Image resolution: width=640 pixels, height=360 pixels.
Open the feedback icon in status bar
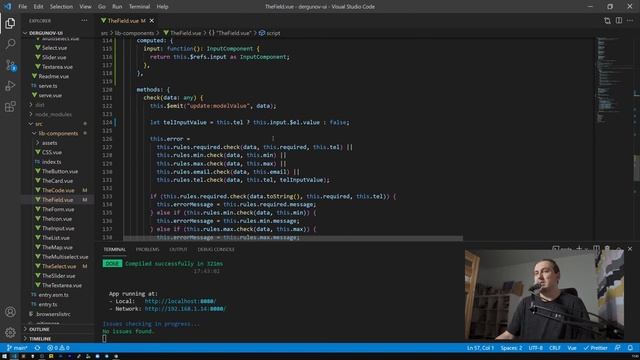(618, 348)
